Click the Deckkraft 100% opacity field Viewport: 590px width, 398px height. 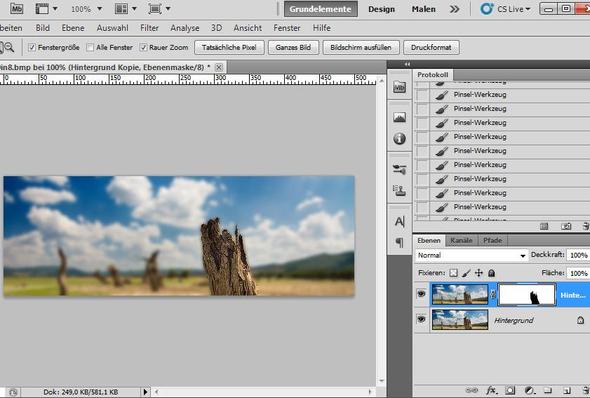(578, 255)
